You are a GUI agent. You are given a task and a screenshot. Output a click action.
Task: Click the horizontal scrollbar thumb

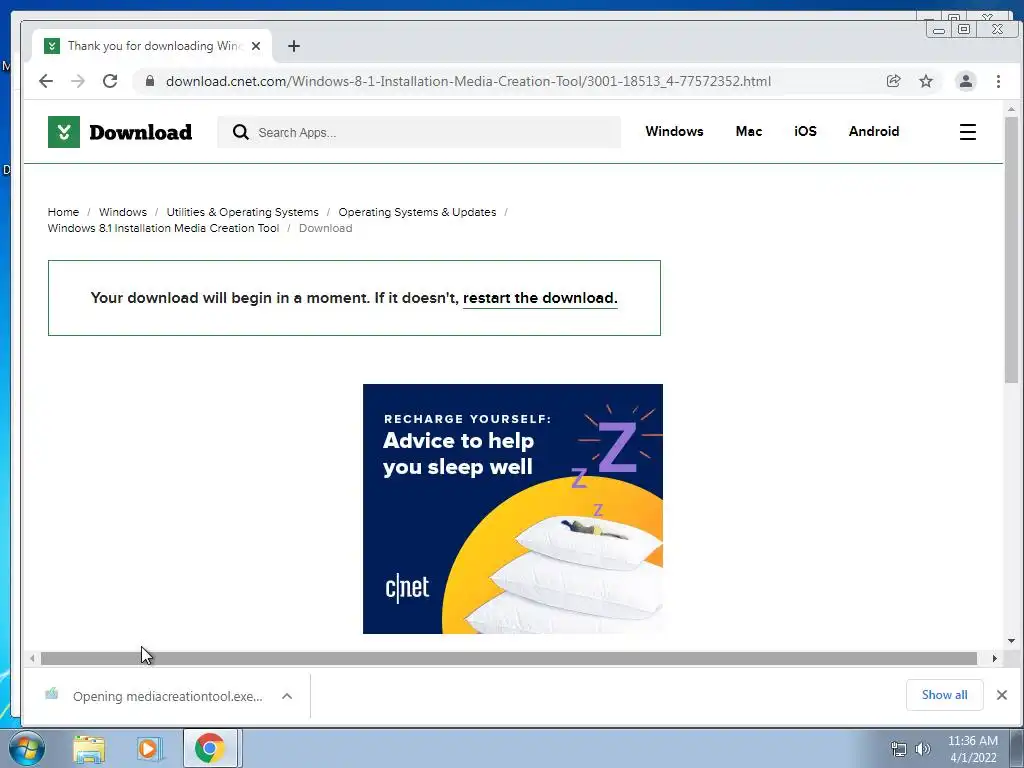click(x=509, y=658)
